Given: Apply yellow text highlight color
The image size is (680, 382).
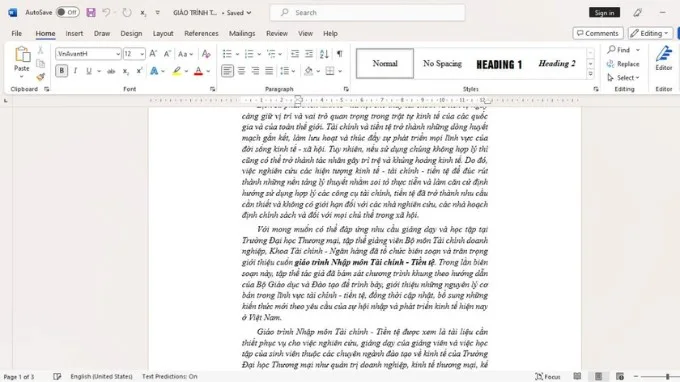Looking at the screenshot, I should [177, 71].
